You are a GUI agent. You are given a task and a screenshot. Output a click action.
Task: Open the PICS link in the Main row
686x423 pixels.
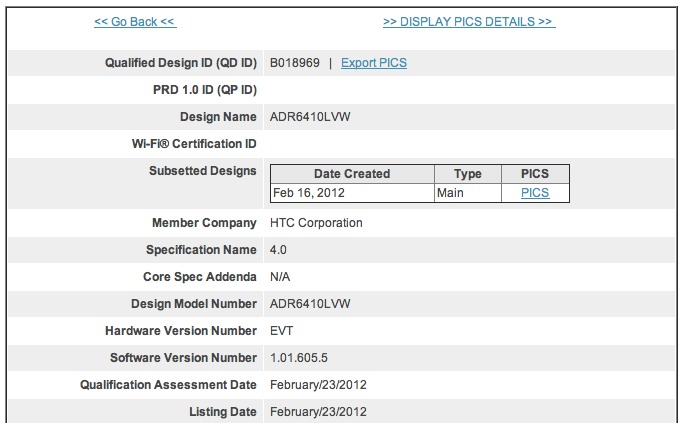pyautogui.click(x=535, y=193)
